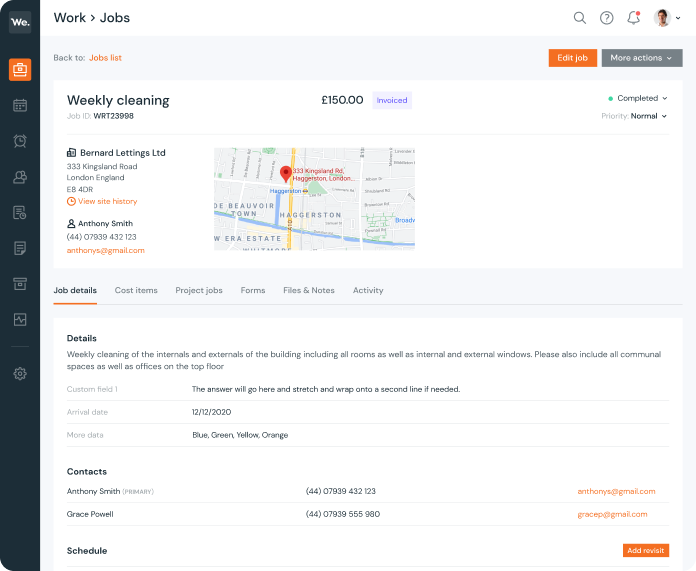Switch to the Activity tab

click(368, 290)
